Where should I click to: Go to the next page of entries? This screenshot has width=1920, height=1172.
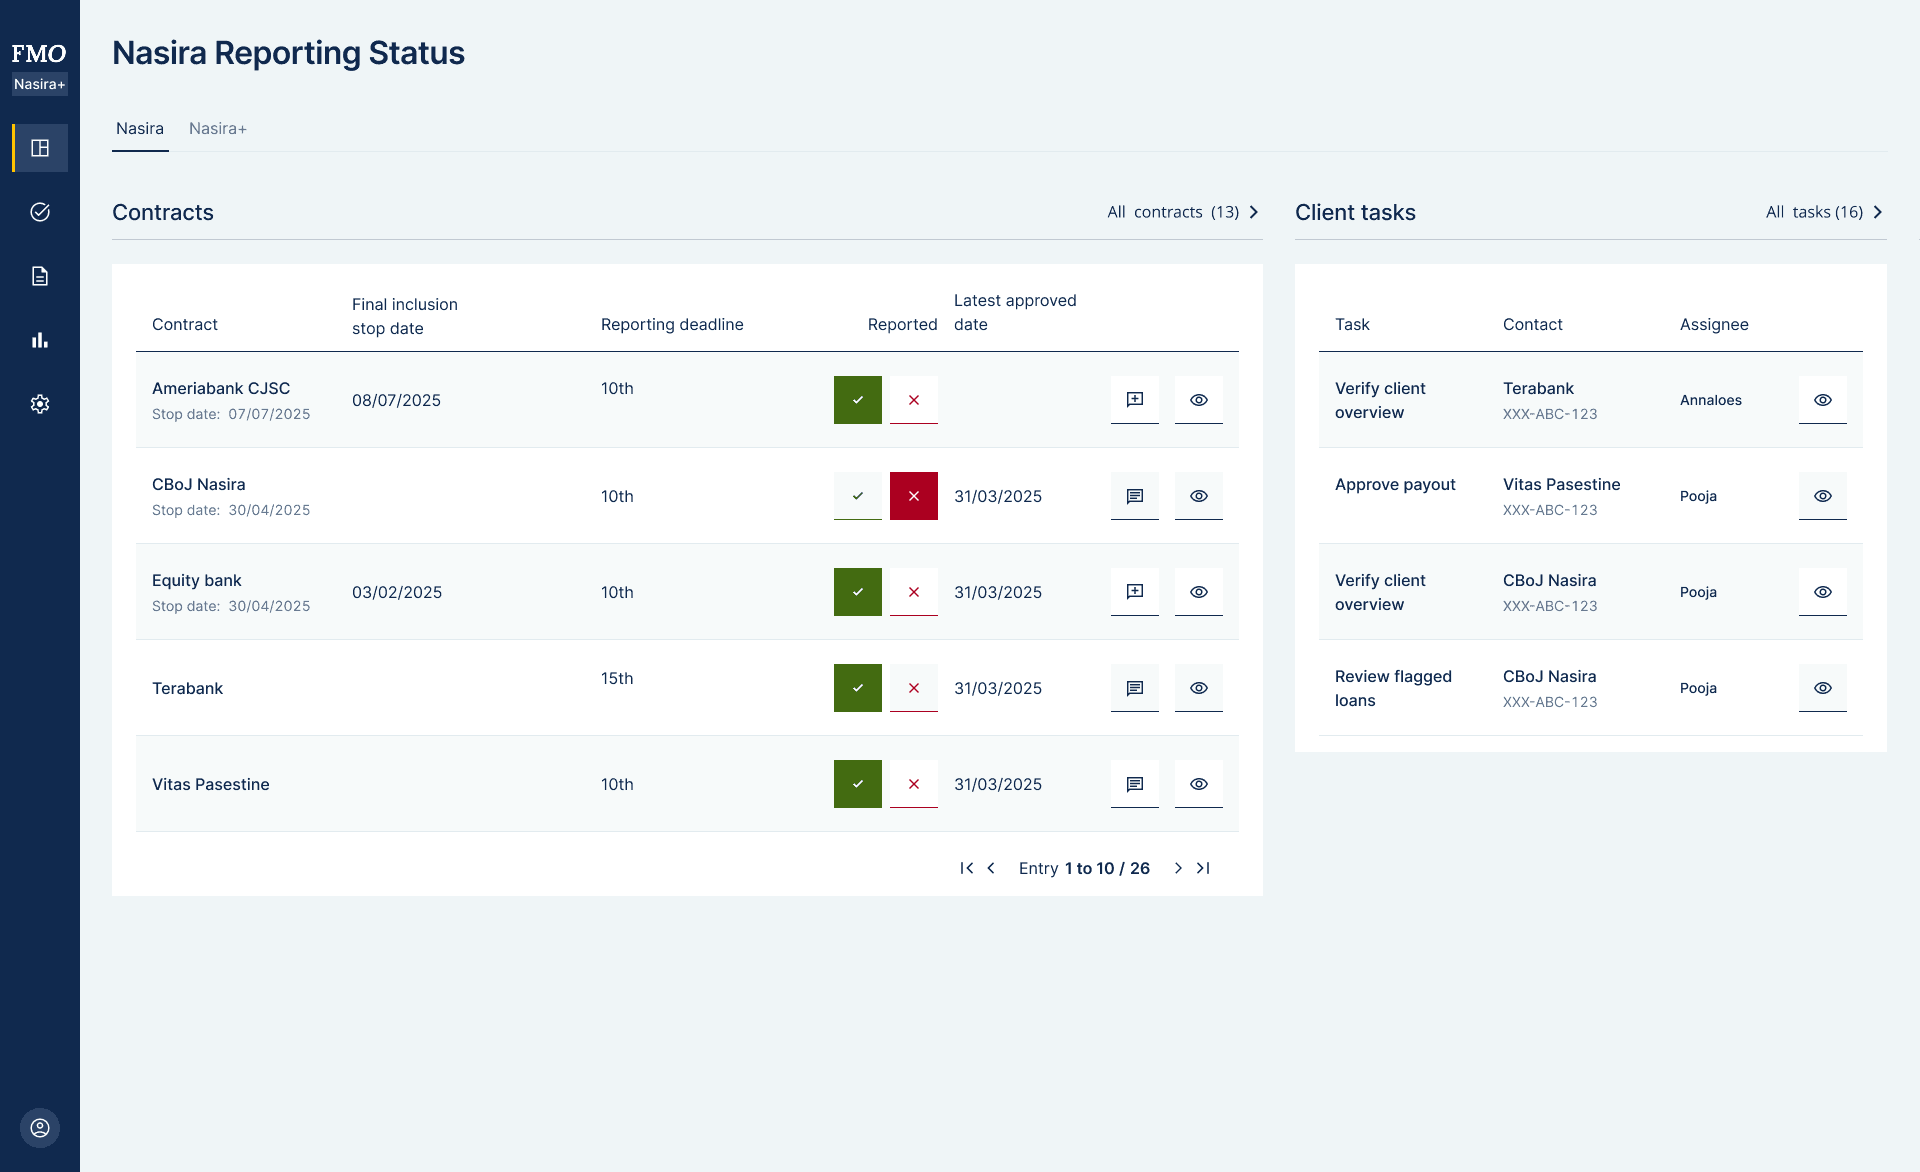(x=1178, y=868)
